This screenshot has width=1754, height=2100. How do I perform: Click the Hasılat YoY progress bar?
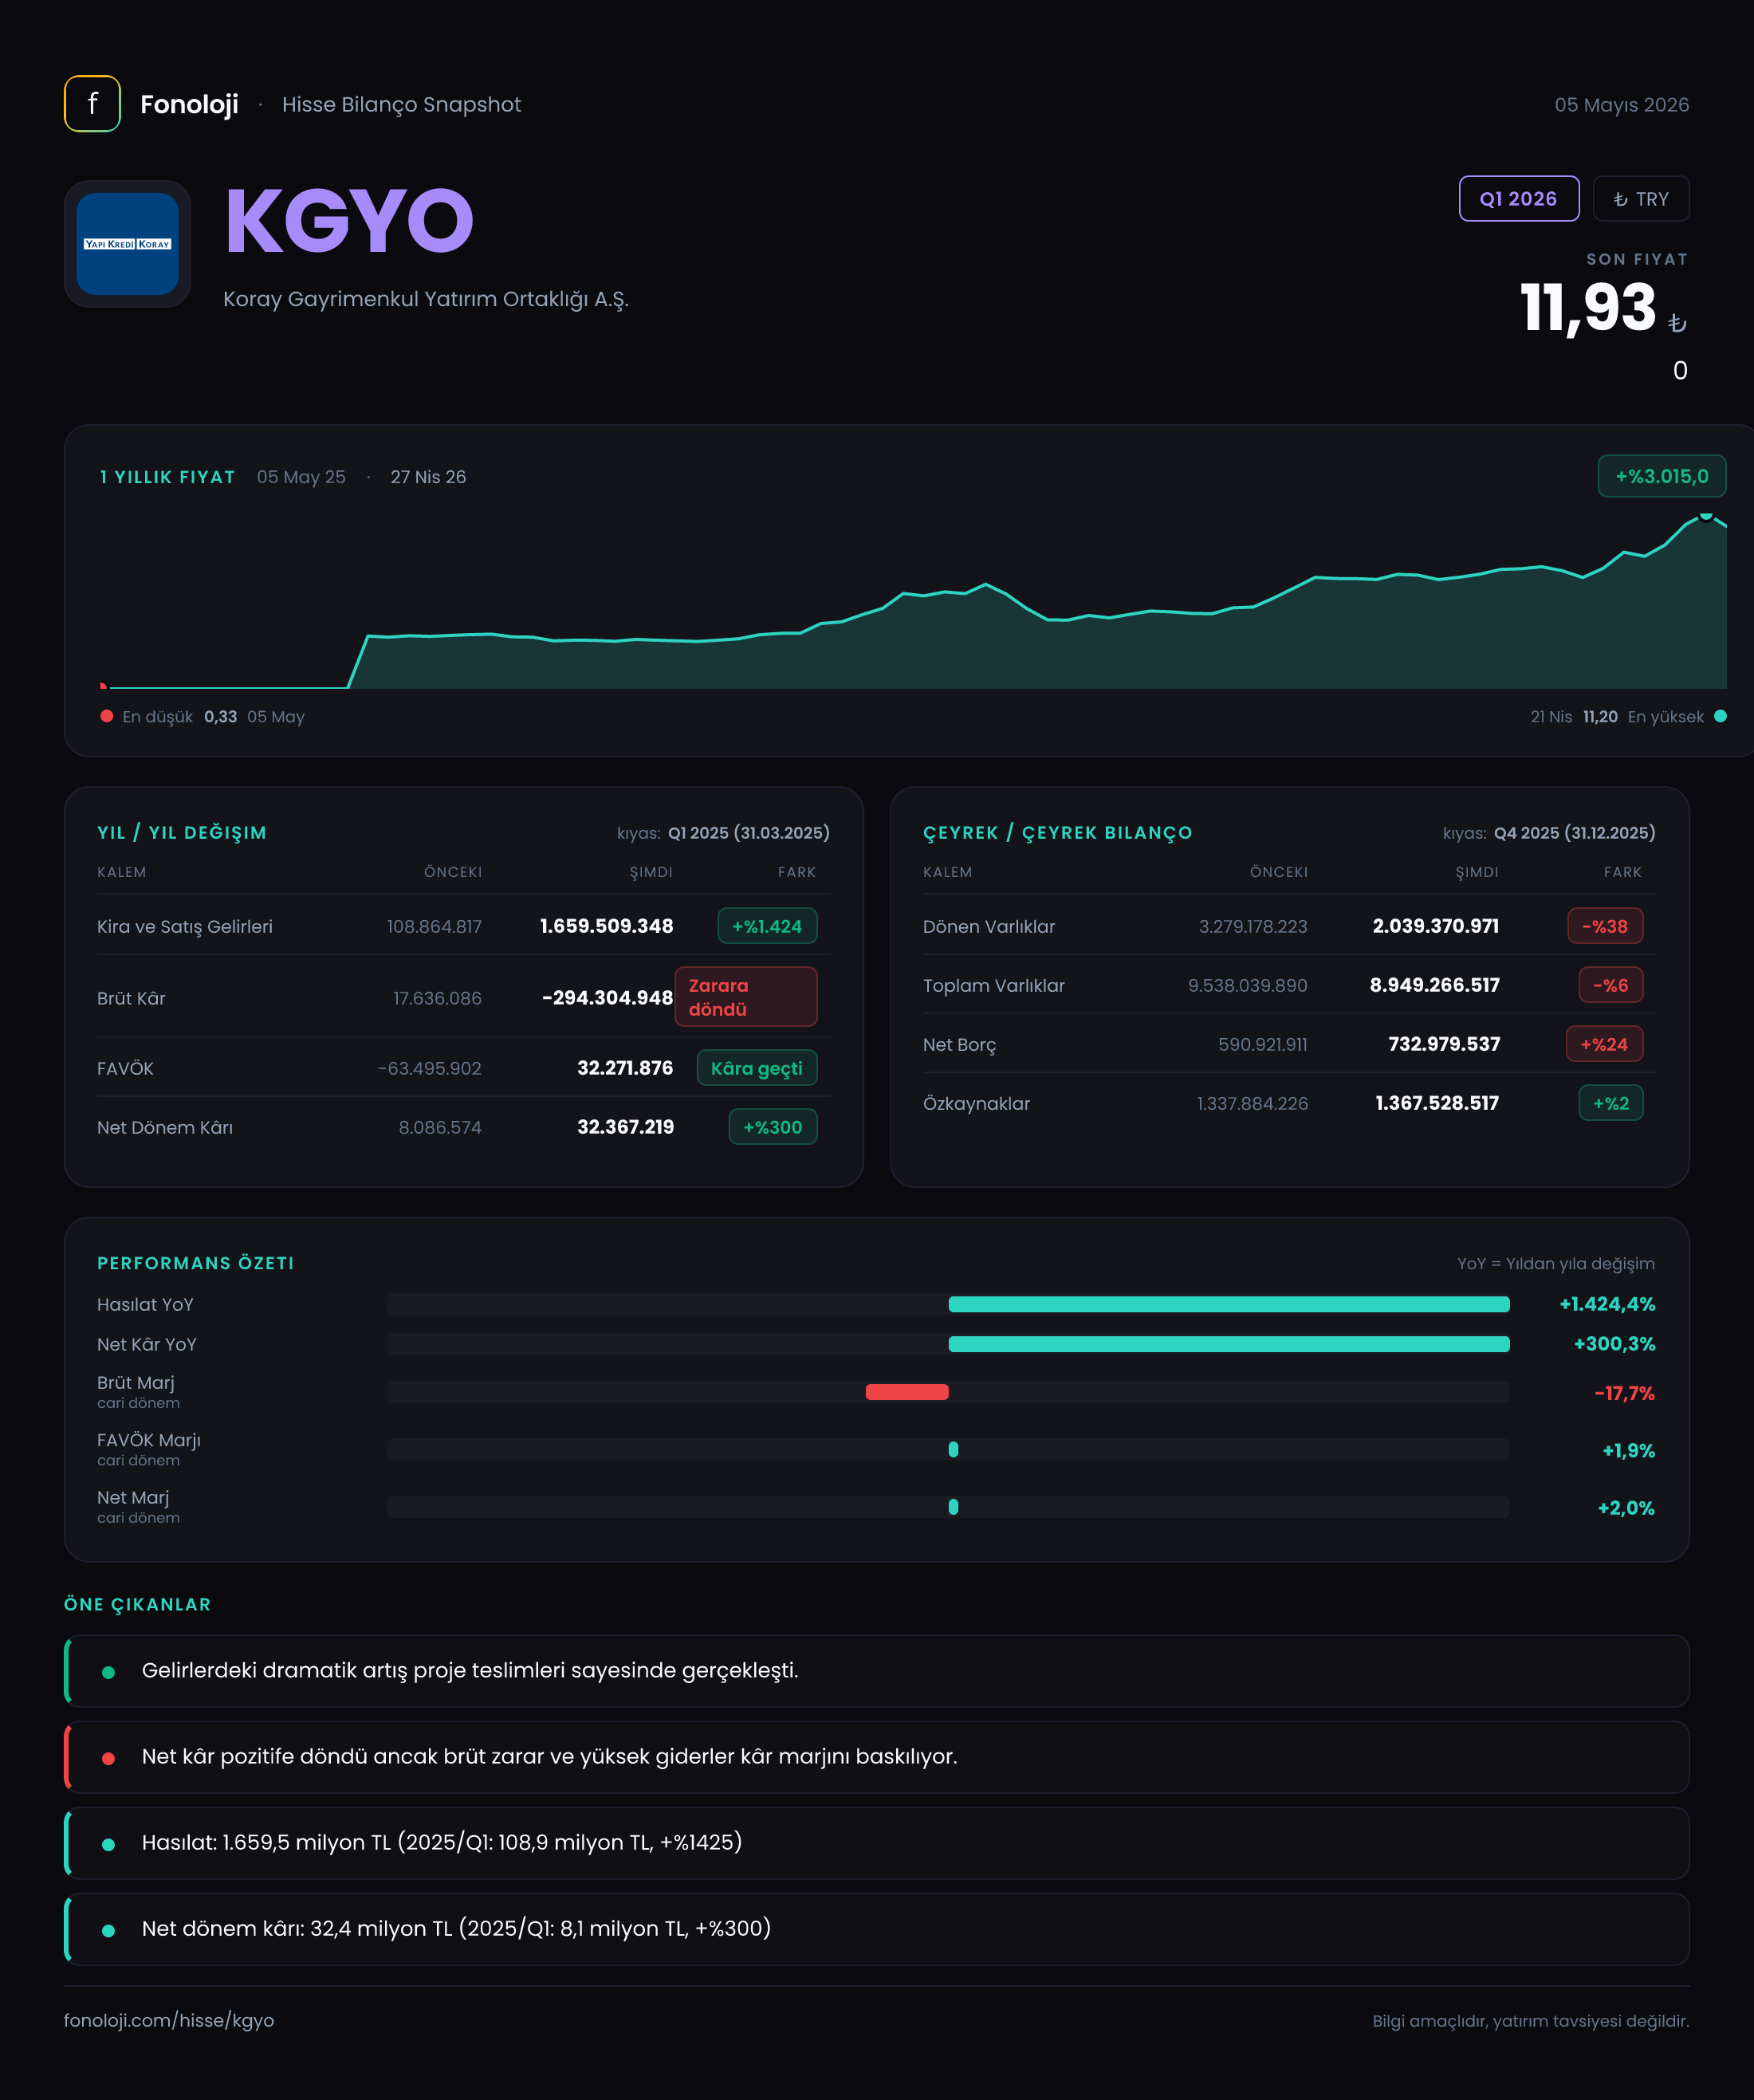click(1229, 1304)
